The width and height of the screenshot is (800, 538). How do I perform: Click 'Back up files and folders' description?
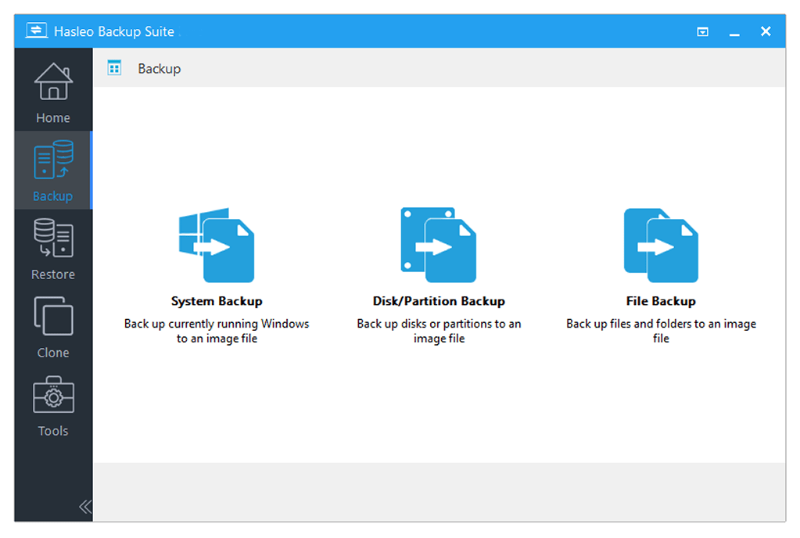[x=661, y=331]
